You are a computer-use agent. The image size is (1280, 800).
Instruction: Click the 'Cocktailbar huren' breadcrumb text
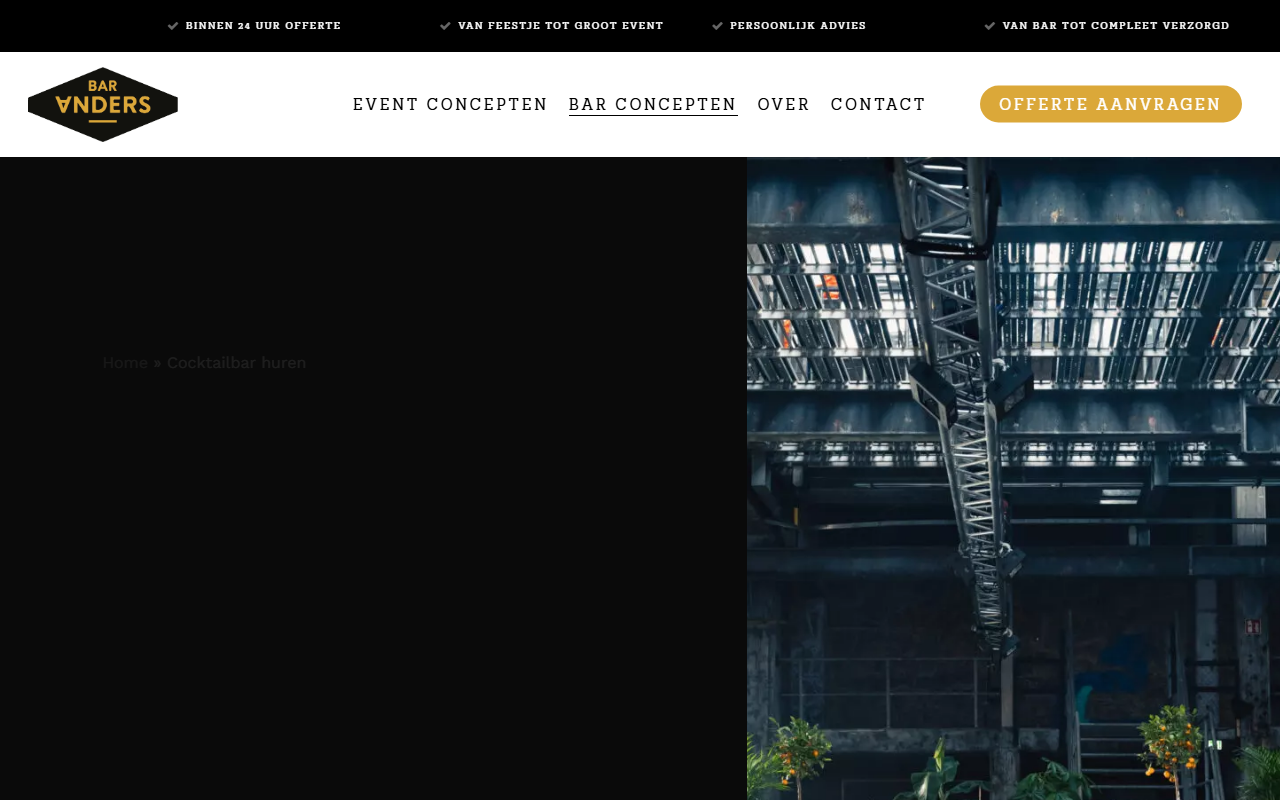[237, 362]
